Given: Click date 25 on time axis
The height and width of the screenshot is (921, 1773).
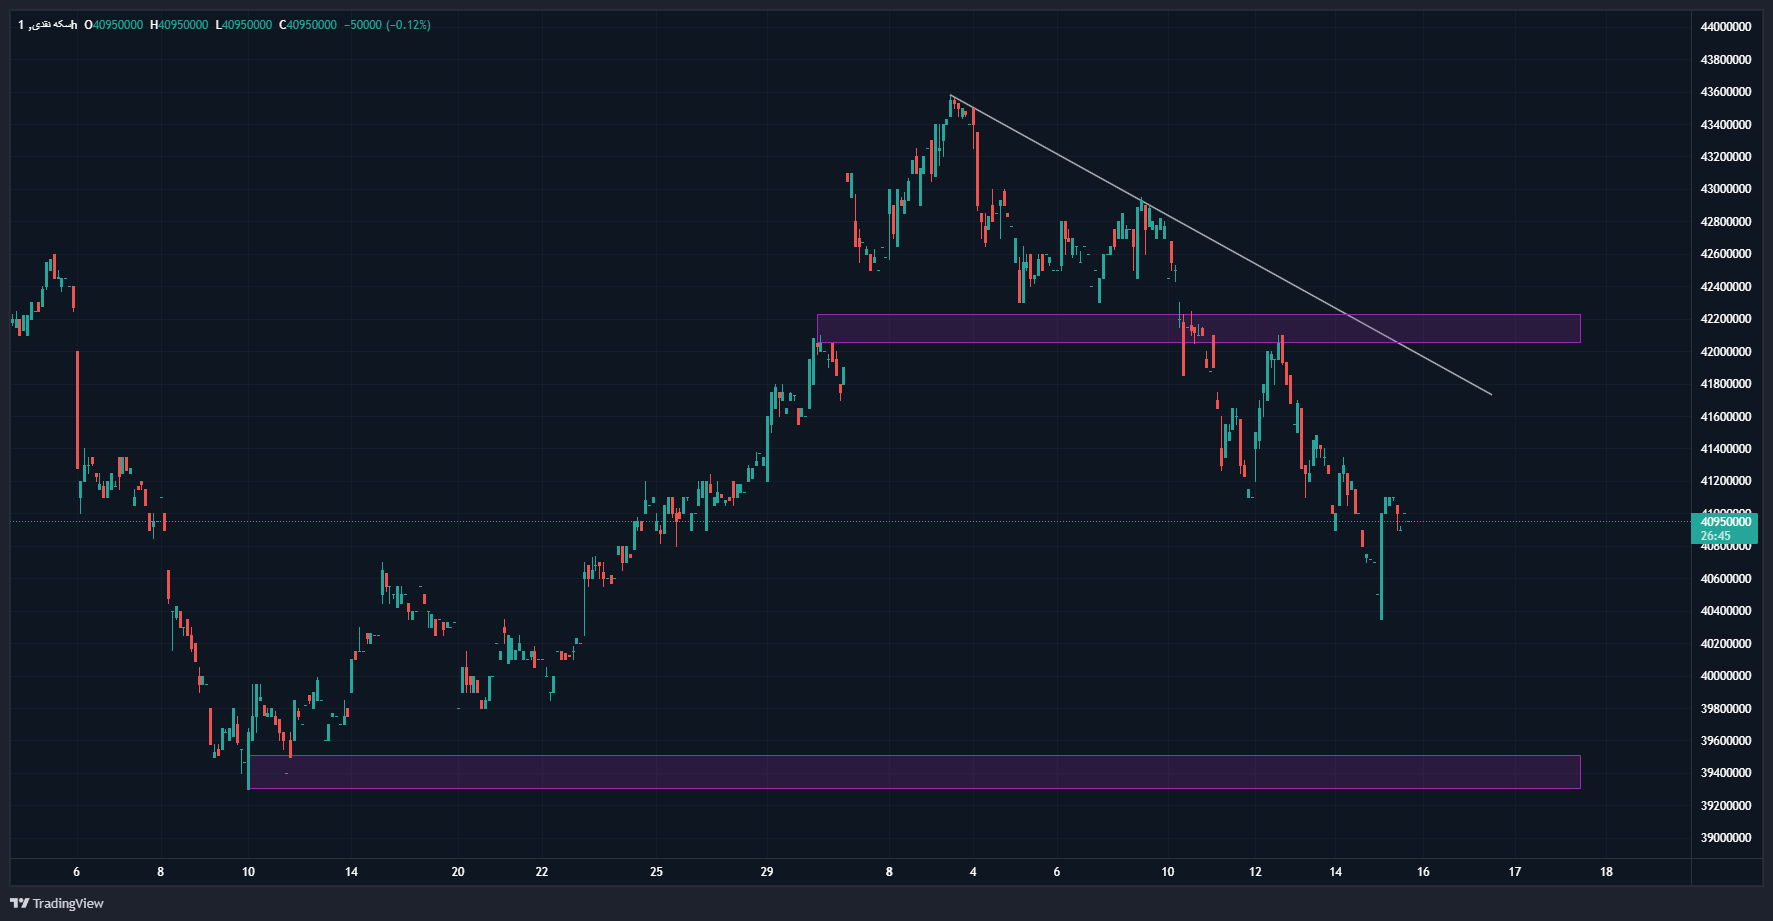Looking at the screenshot, I should tap(656, 872).
